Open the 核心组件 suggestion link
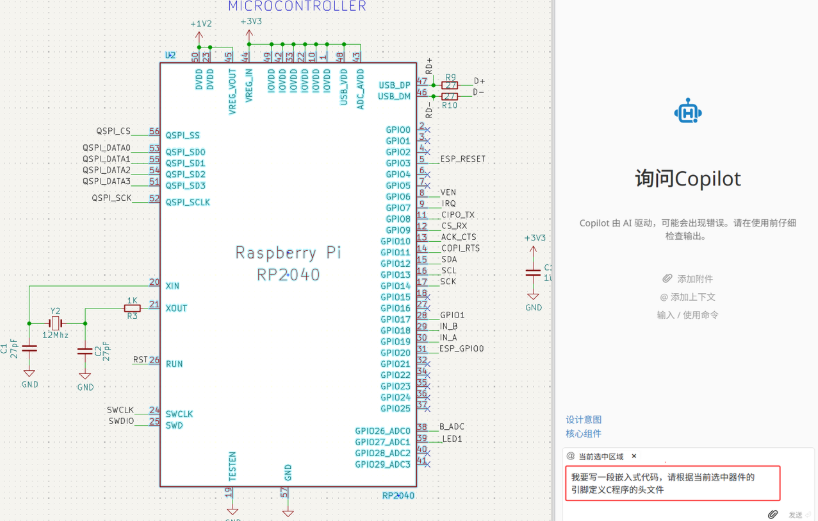Image resolution: width=818 pixels, height=521 pixels. pyautogui.click(x=584, y=433)
